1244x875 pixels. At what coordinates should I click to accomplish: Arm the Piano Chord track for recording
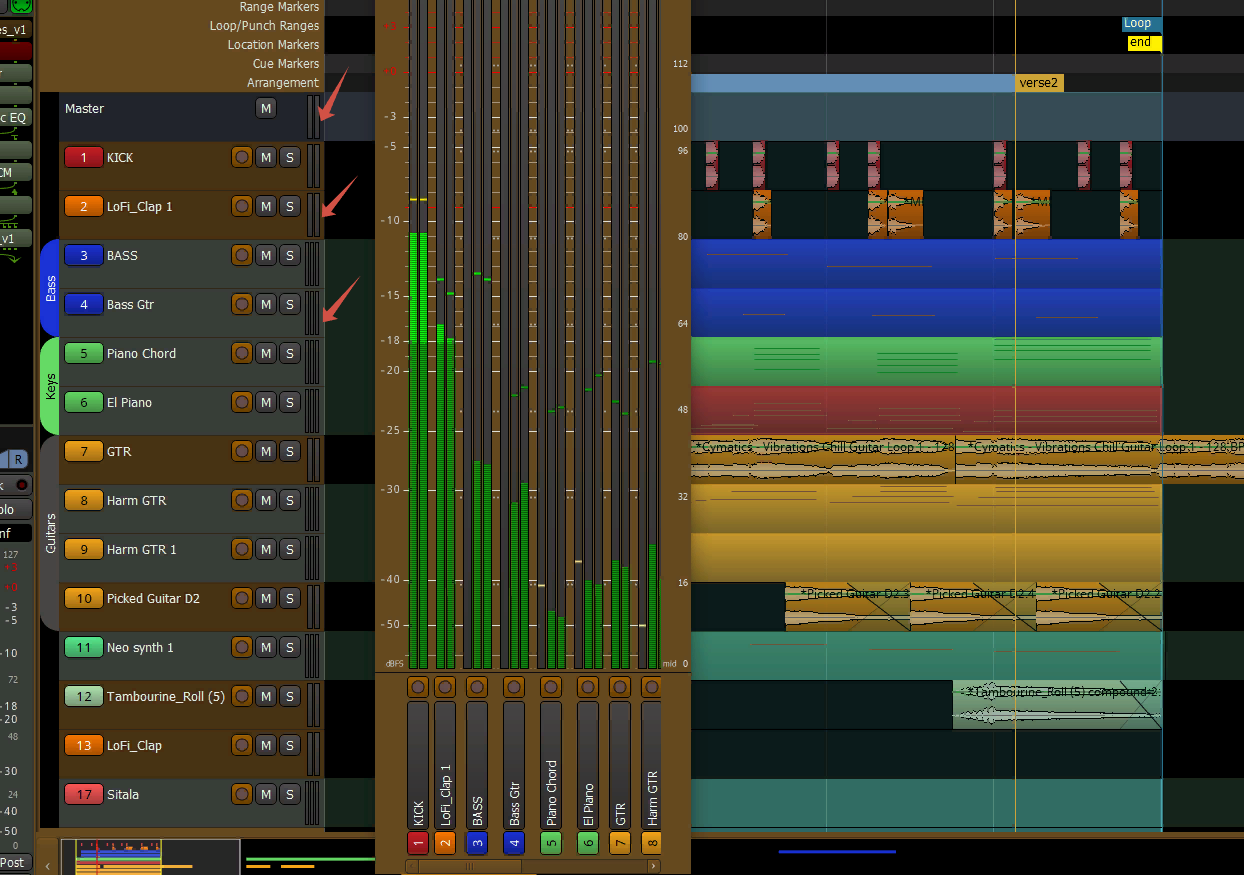pos(242,353)
